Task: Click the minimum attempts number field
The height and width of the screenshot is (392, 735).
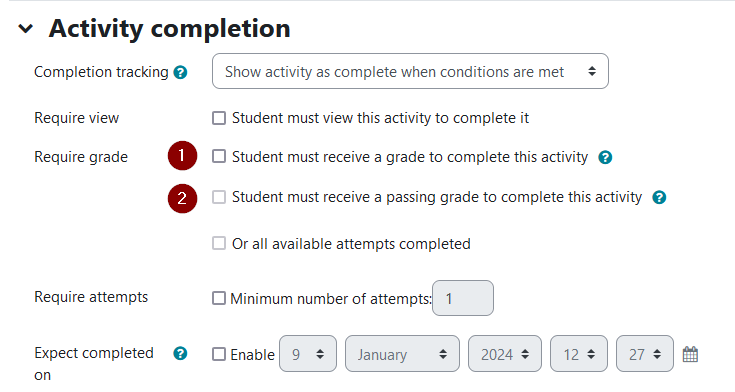Action: pyautogui.click(x=463, y=298)
